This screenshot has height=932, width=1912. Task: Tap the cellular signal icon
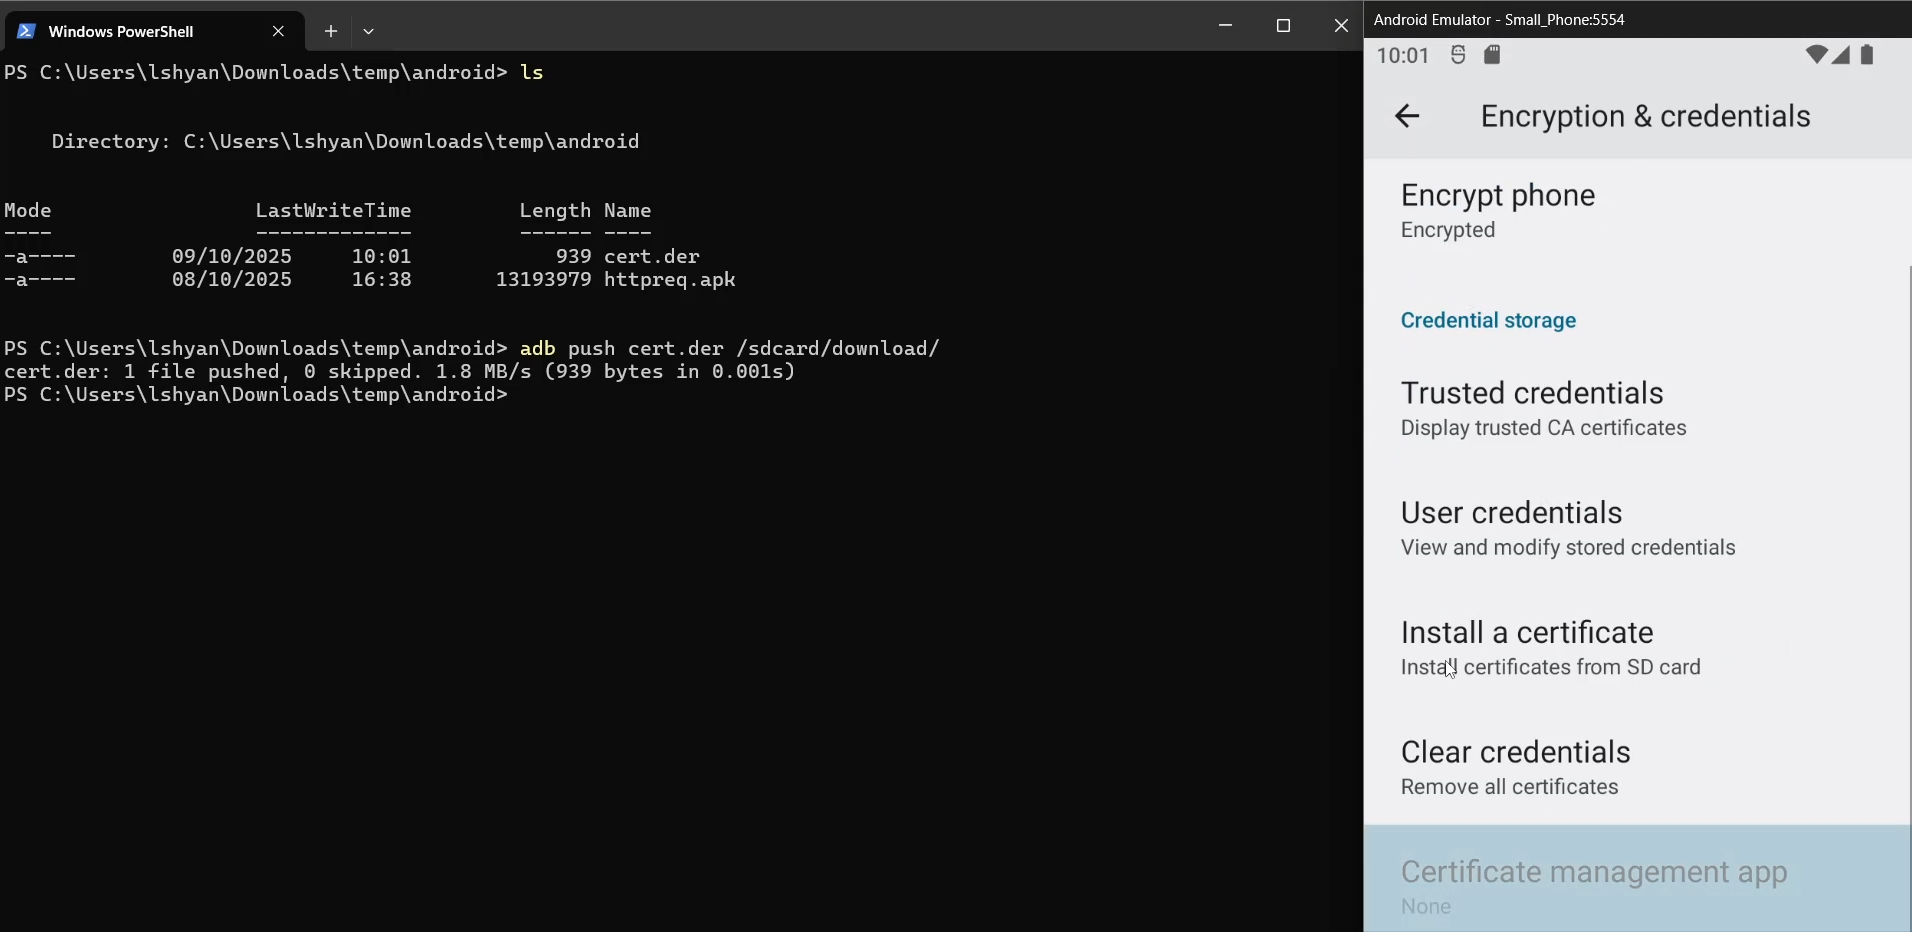point(1841,55)
